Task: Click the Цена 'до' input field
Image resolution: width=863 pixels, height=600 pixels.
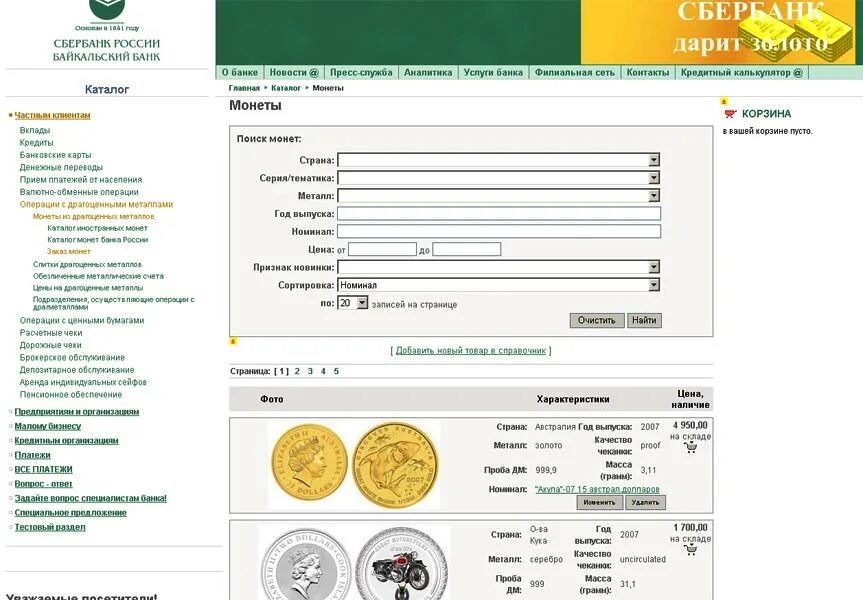Action: click(466, 249)
